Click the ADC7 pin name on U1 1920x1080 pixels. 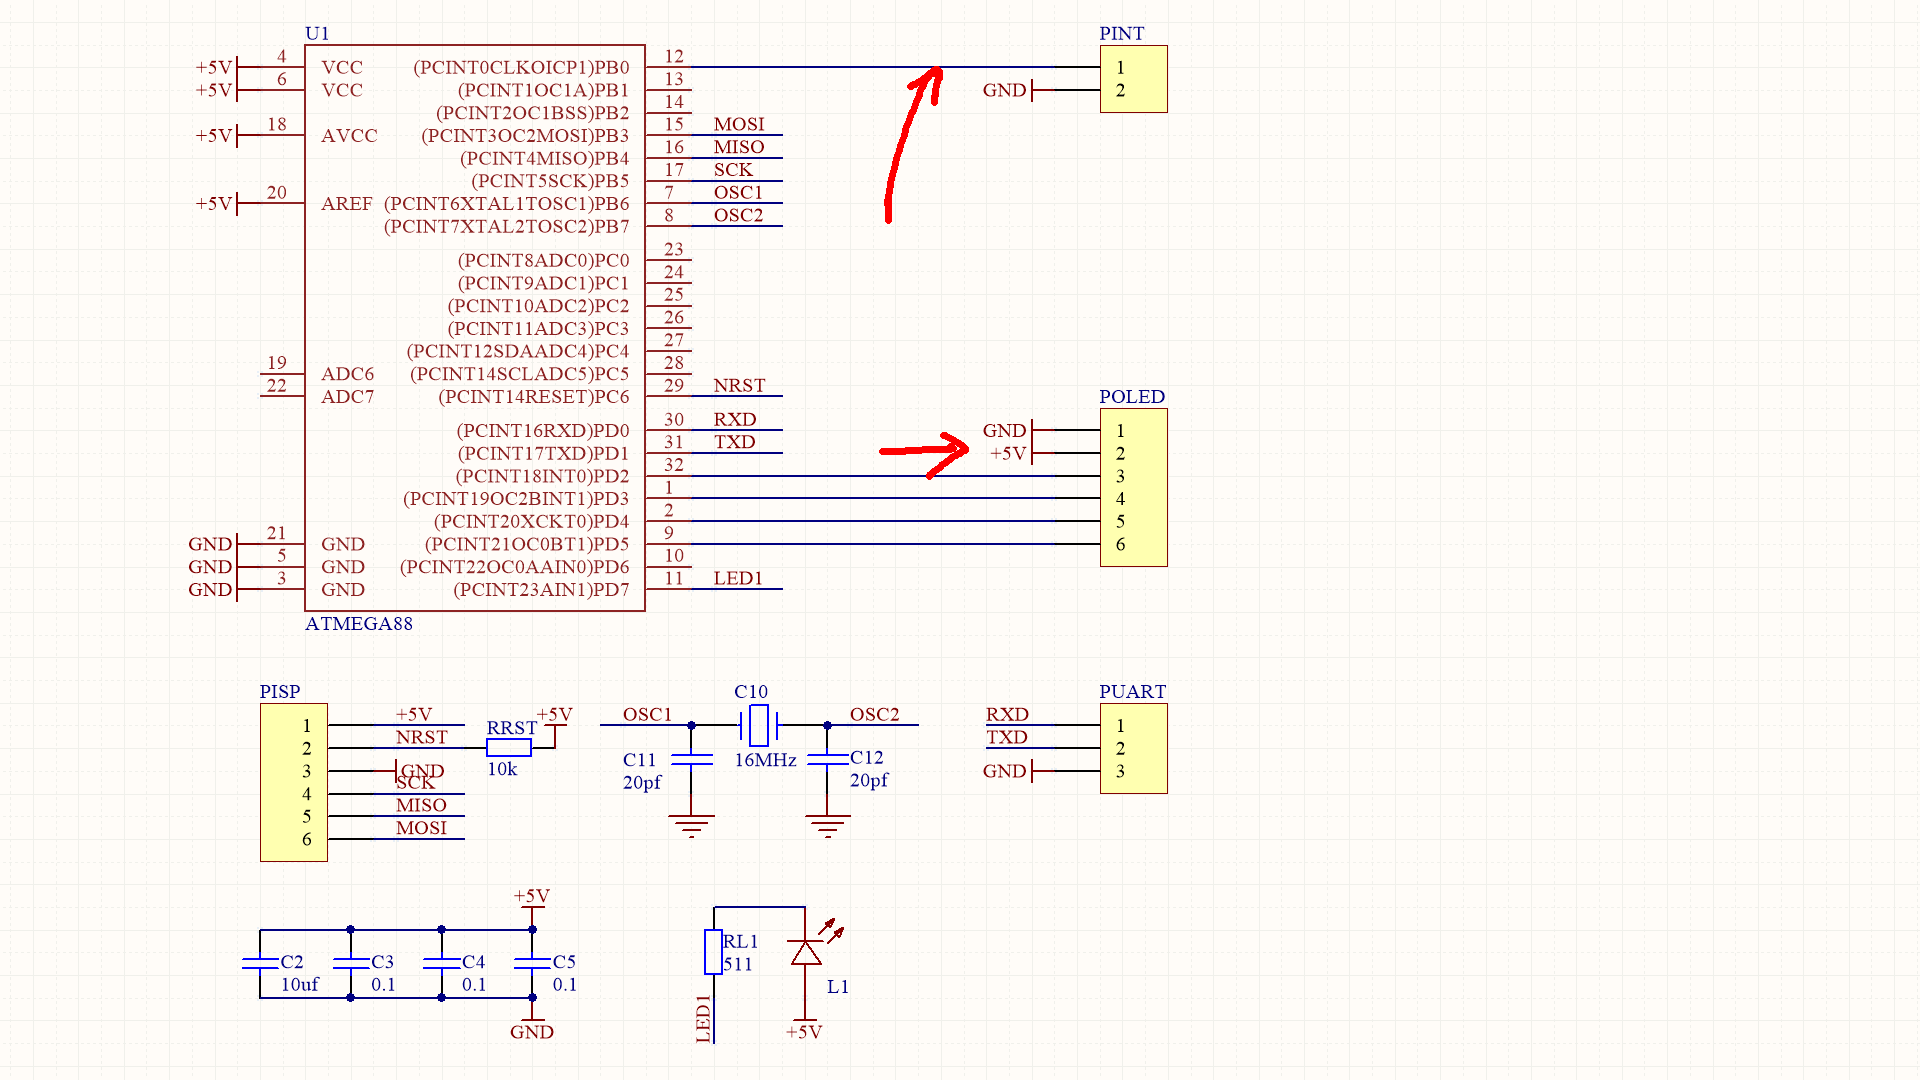click(x=348, y=396)
